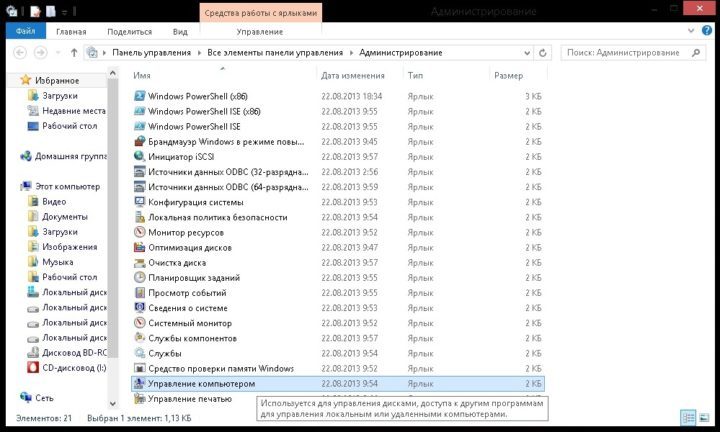Image resolution: width=720 pixels, height=432 pixels.
Task: Select the Службы компонентов icon
Action: (140, 338)
